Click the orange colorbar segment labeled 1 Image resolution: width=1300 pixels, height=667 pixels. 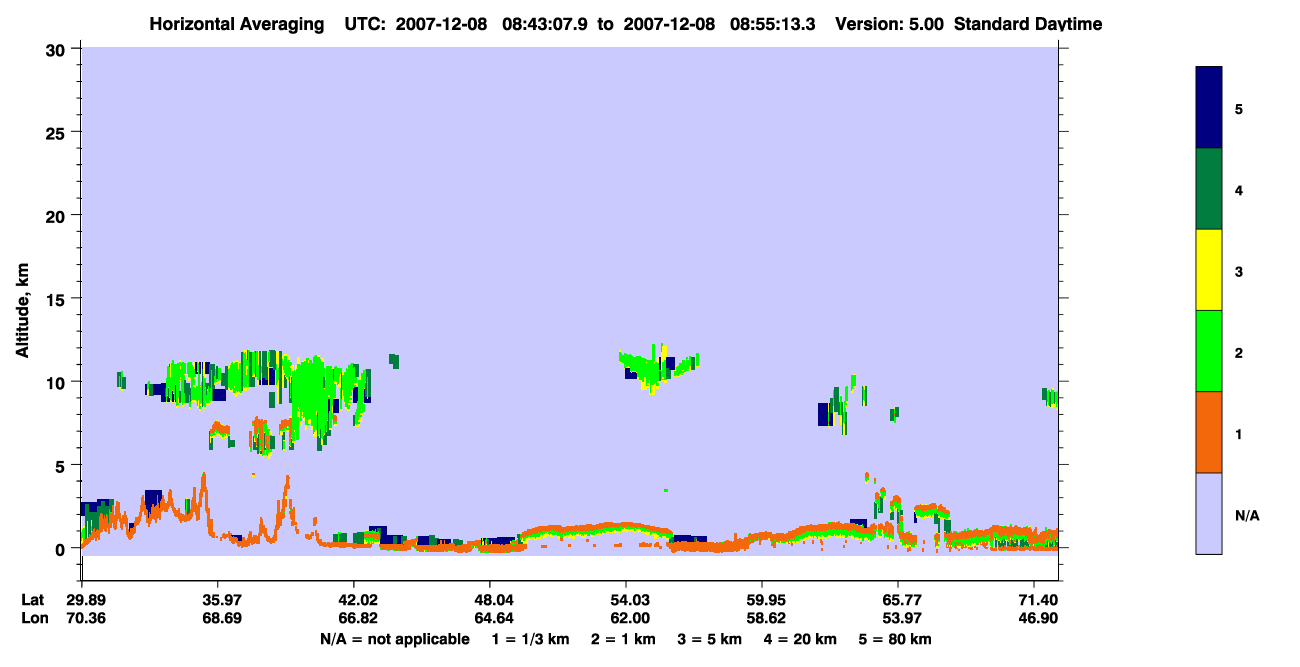point(1209,432)
